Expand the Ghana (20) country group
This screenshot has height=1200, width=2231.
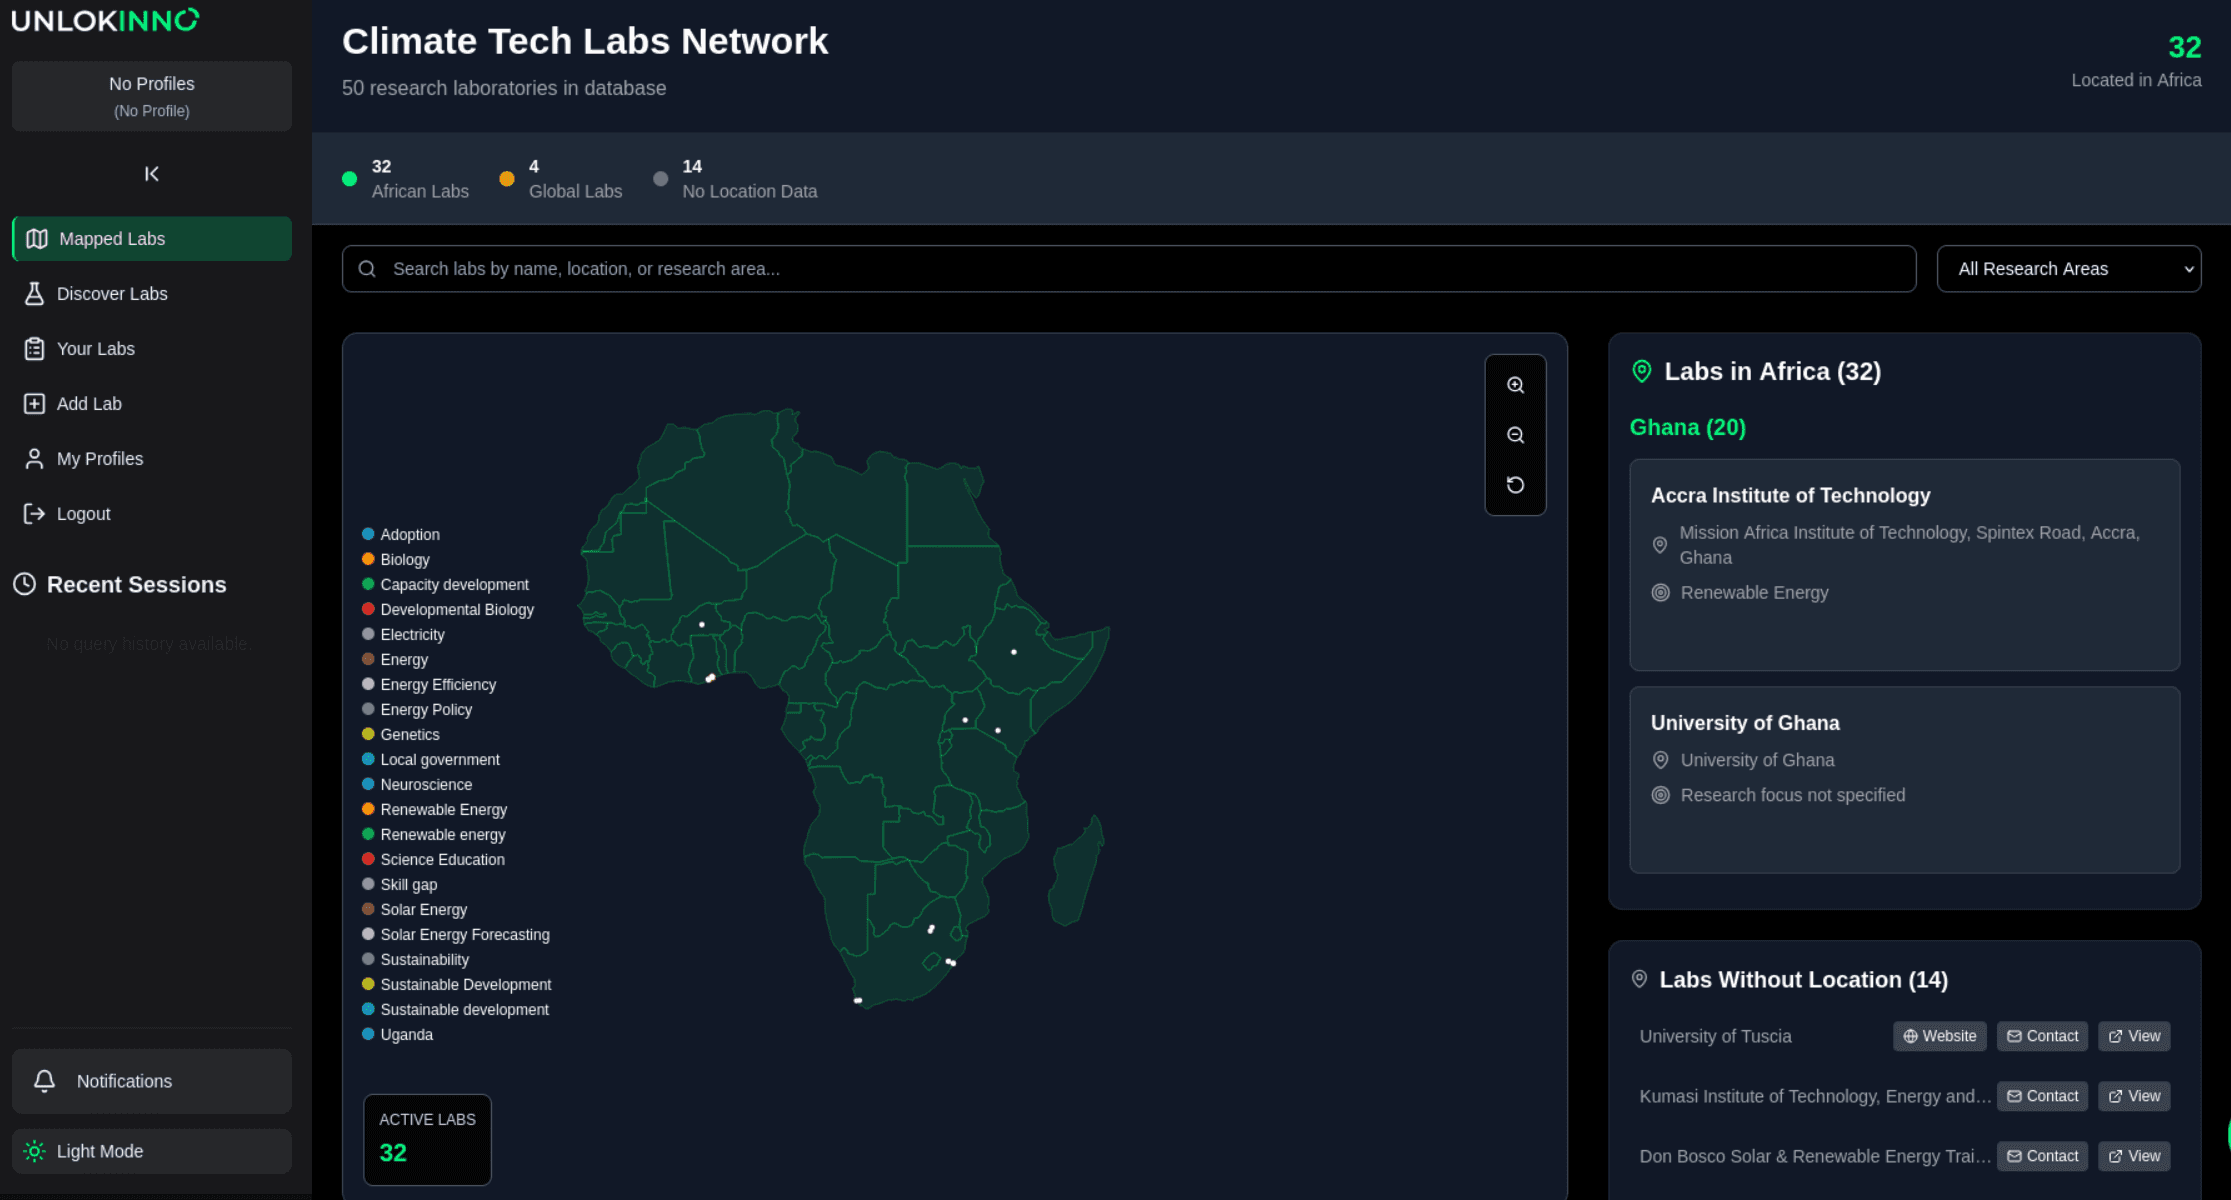tap(1687, 428)
